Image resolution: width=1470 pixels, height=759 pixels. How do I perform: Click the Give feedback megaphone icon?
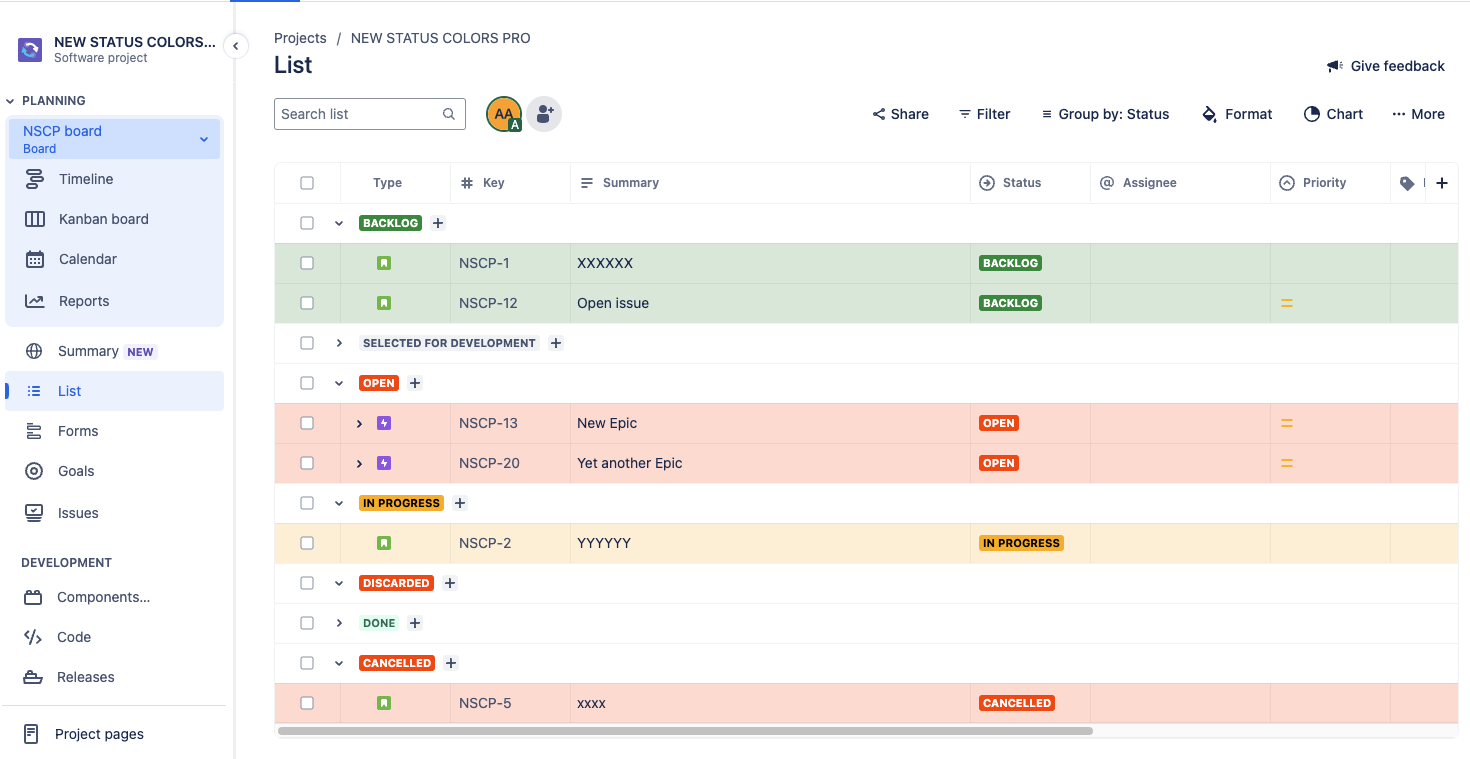click(x=1334, y=66)
